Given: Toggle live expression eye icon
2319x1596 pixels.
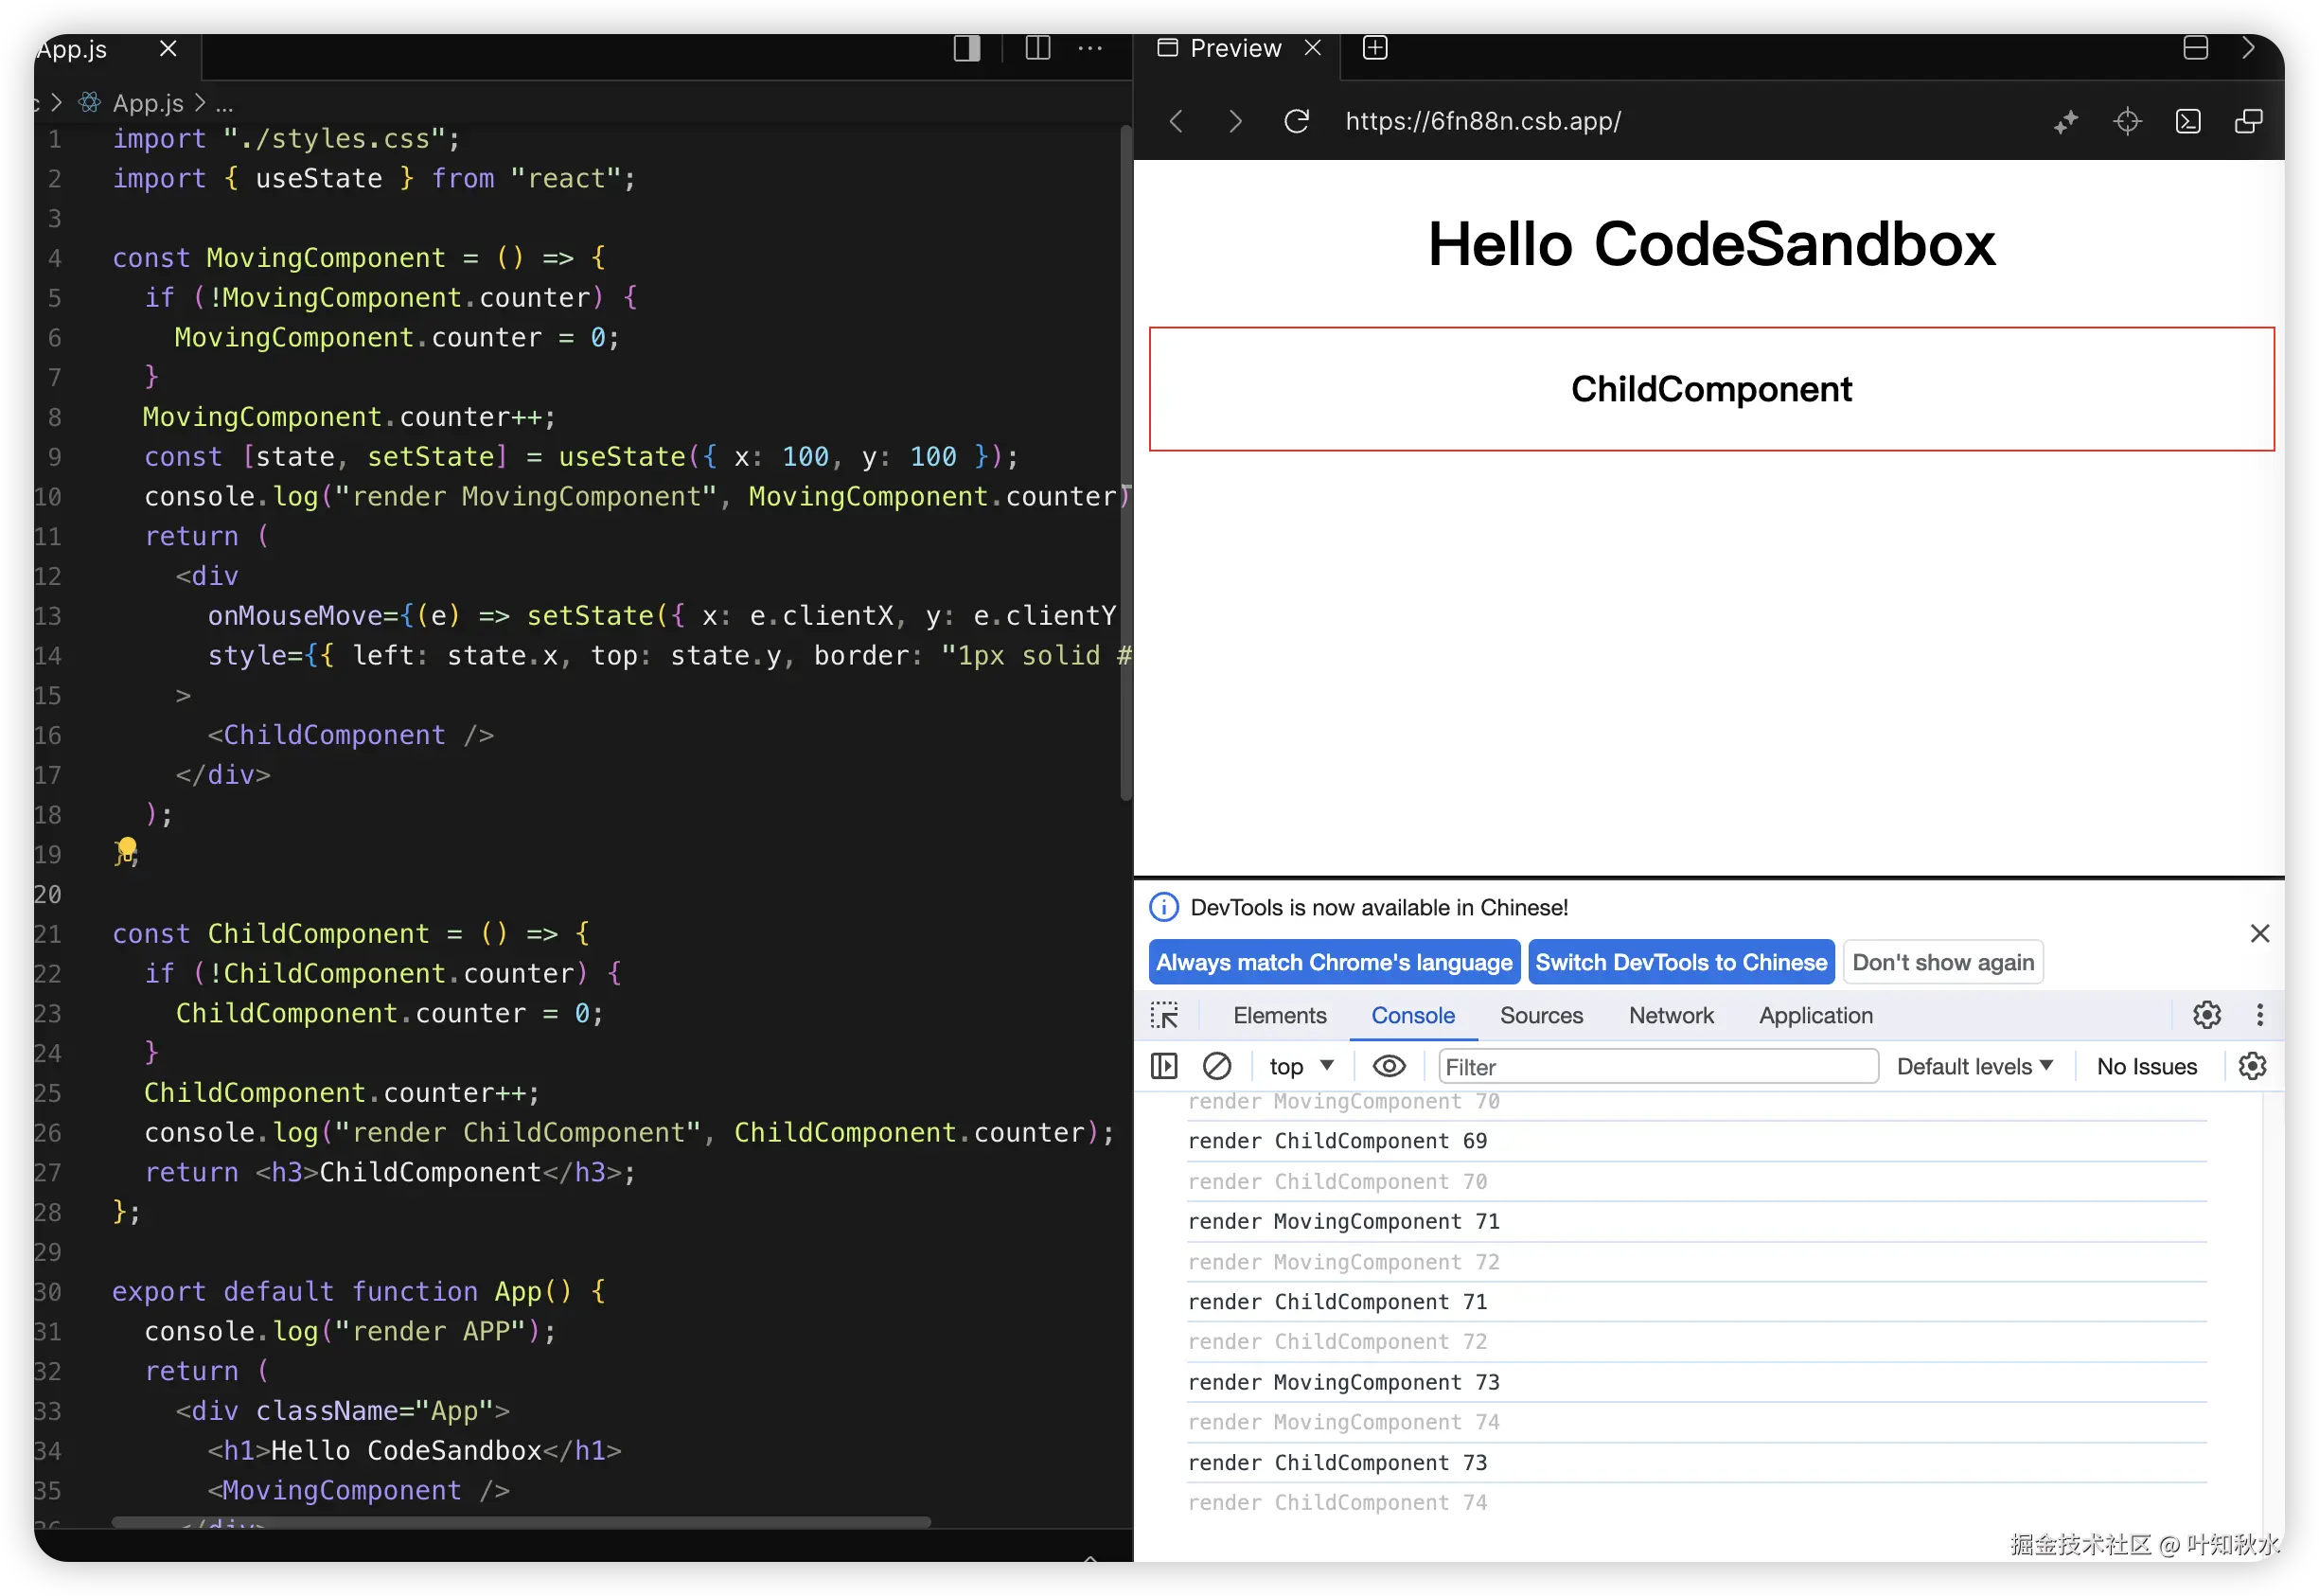Looking at the screenshot, I should (x=1388, y=1066).
